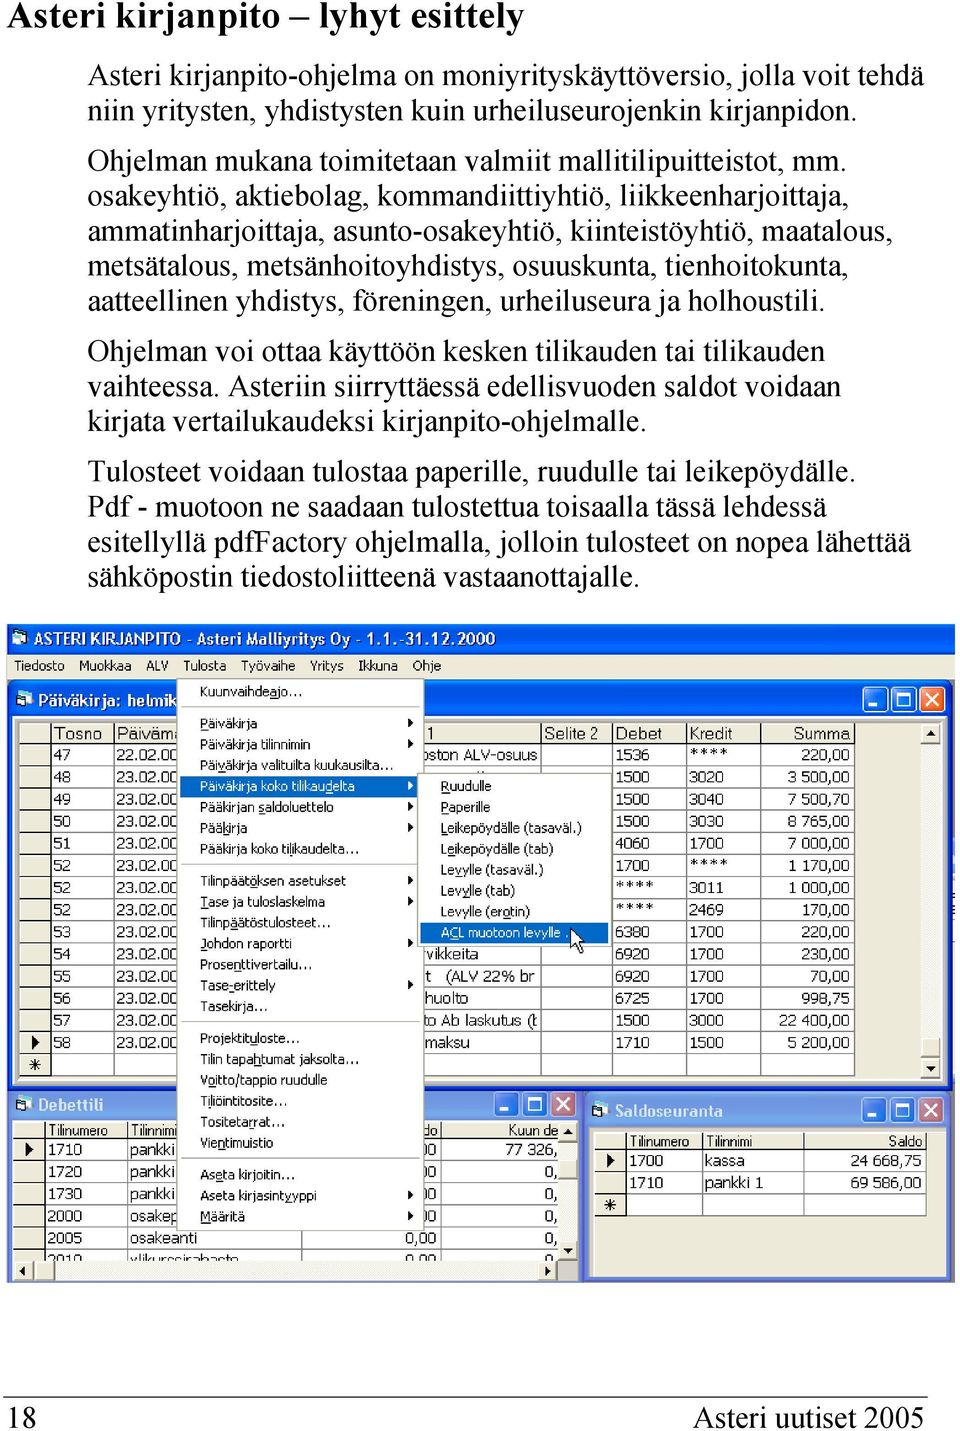Expand the Tase-erittely submenu
The image size is (960, 1431).
(x=299, y=986)
